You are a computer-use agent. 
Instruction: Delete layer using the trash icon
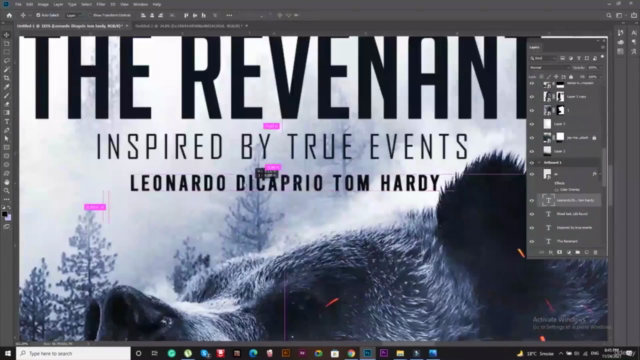tap(595, 253)
